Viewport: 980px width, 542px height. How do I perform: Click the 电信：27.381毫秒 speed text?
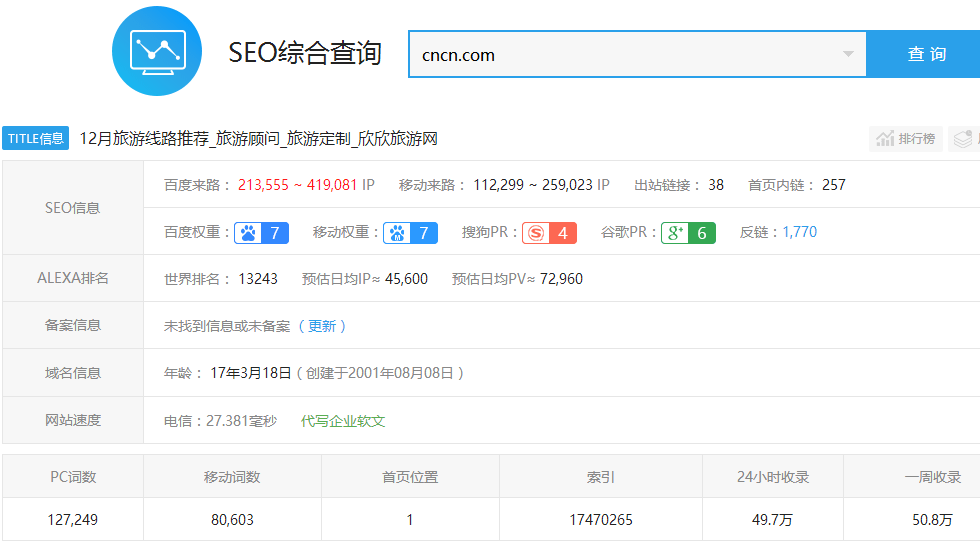click(220, 421)
